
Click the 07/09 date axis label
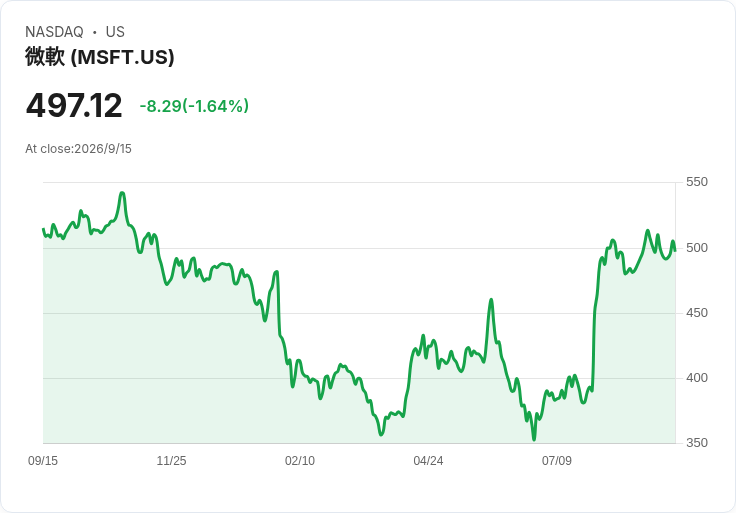click(x=557, y=461)
